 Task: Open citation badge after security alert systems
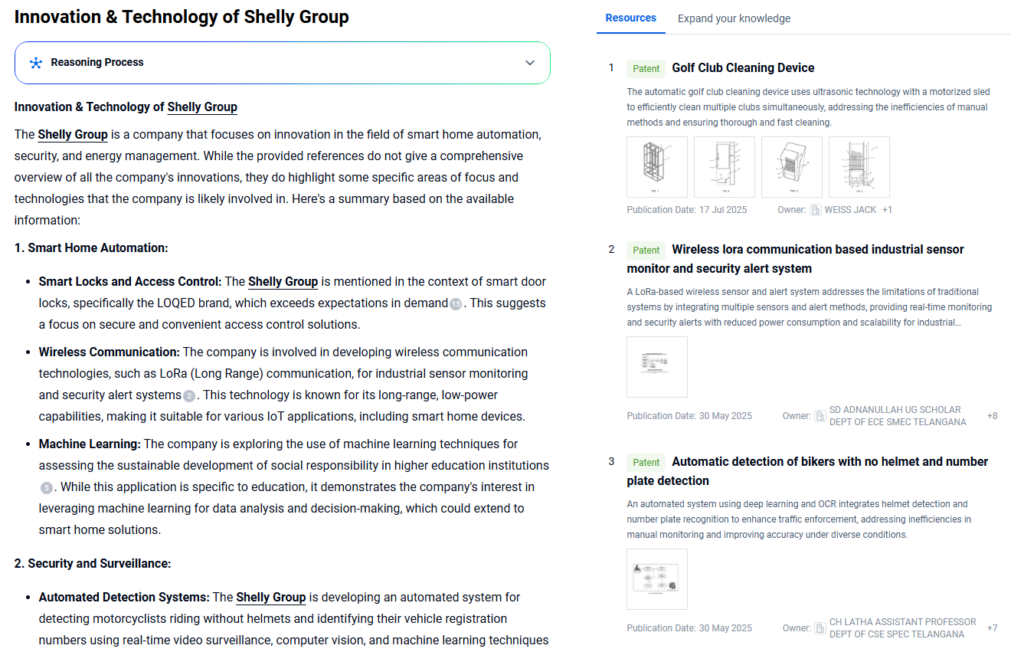pos(190,396)
